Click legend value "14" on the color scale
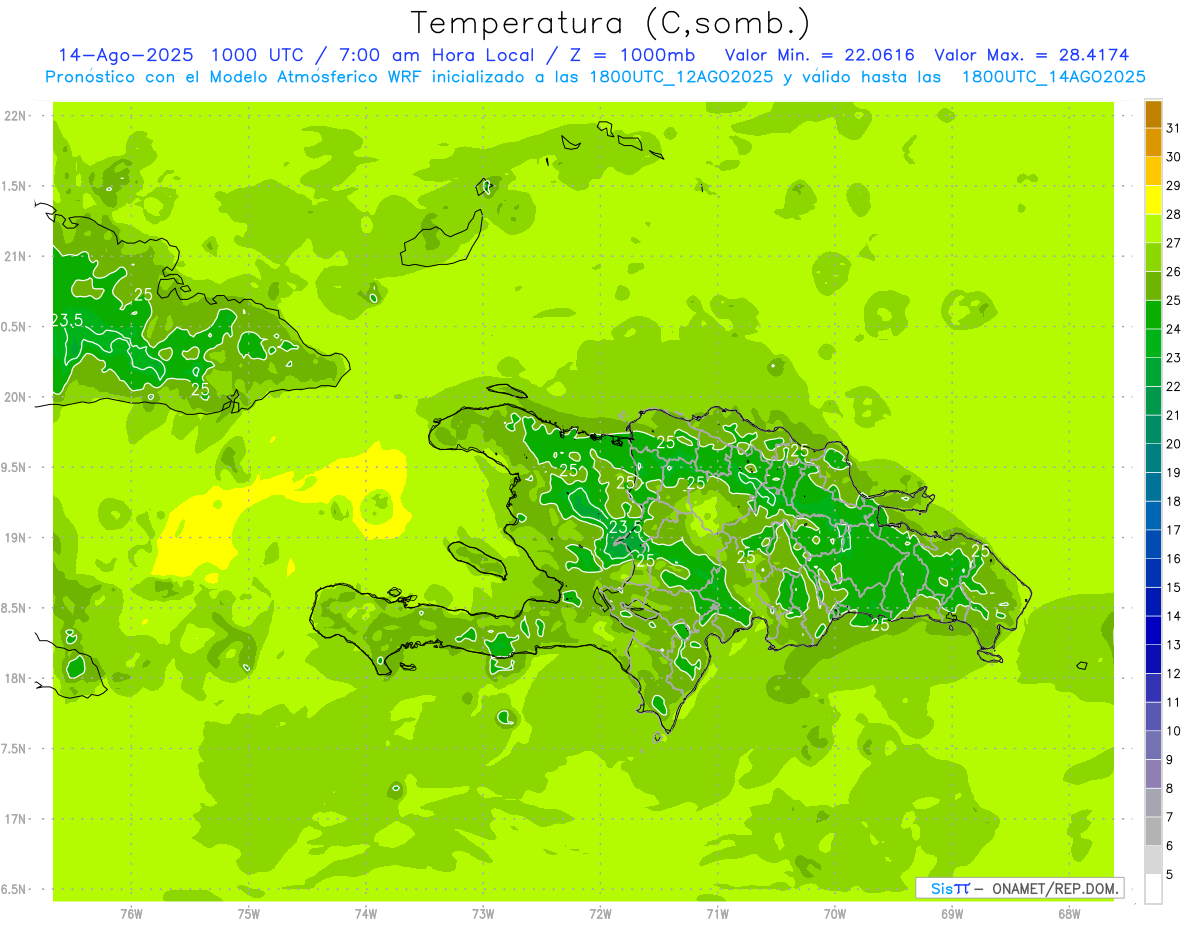The image size is (1200, 927). click(x=1174, y=616)
